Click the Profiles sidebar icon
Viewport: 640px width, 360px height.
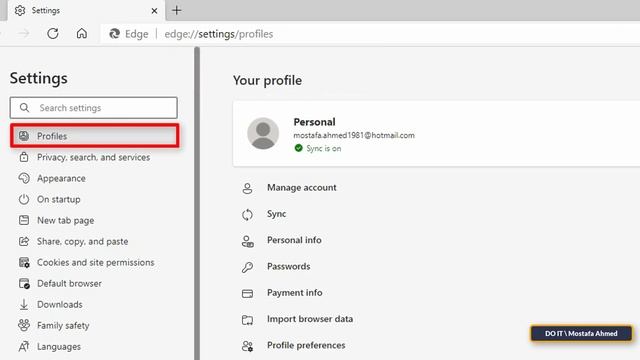coord(24,136)
